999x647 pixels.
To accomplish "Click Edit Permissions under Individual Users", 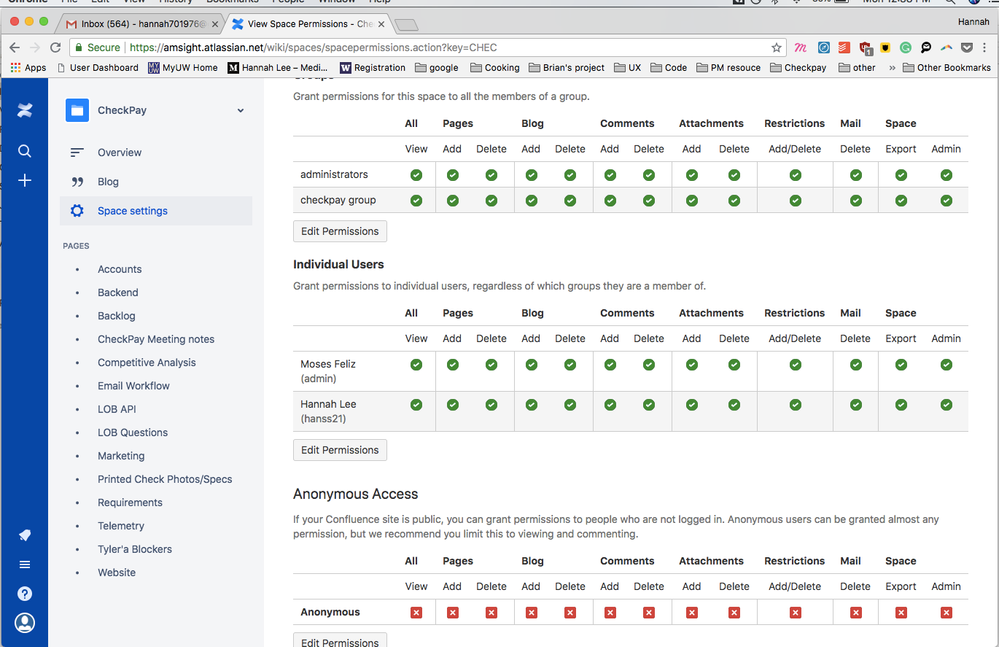I will (340, 450).
